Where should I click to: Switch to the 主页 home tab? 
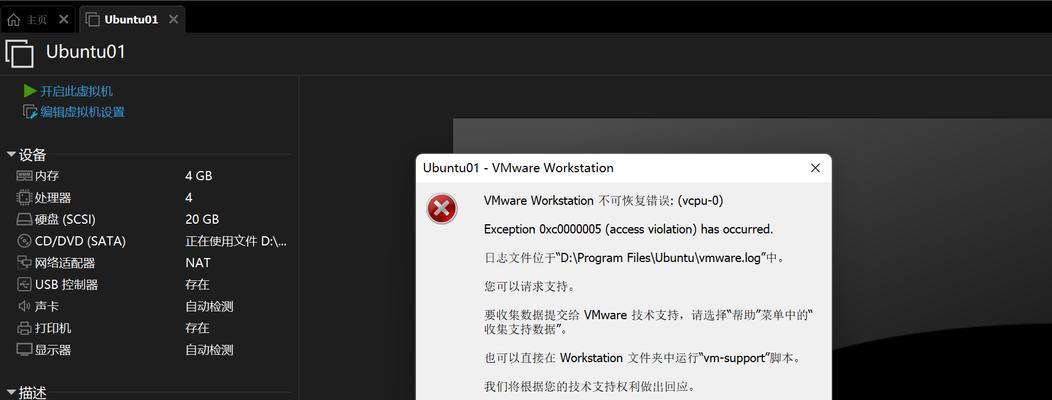[28, 19]
